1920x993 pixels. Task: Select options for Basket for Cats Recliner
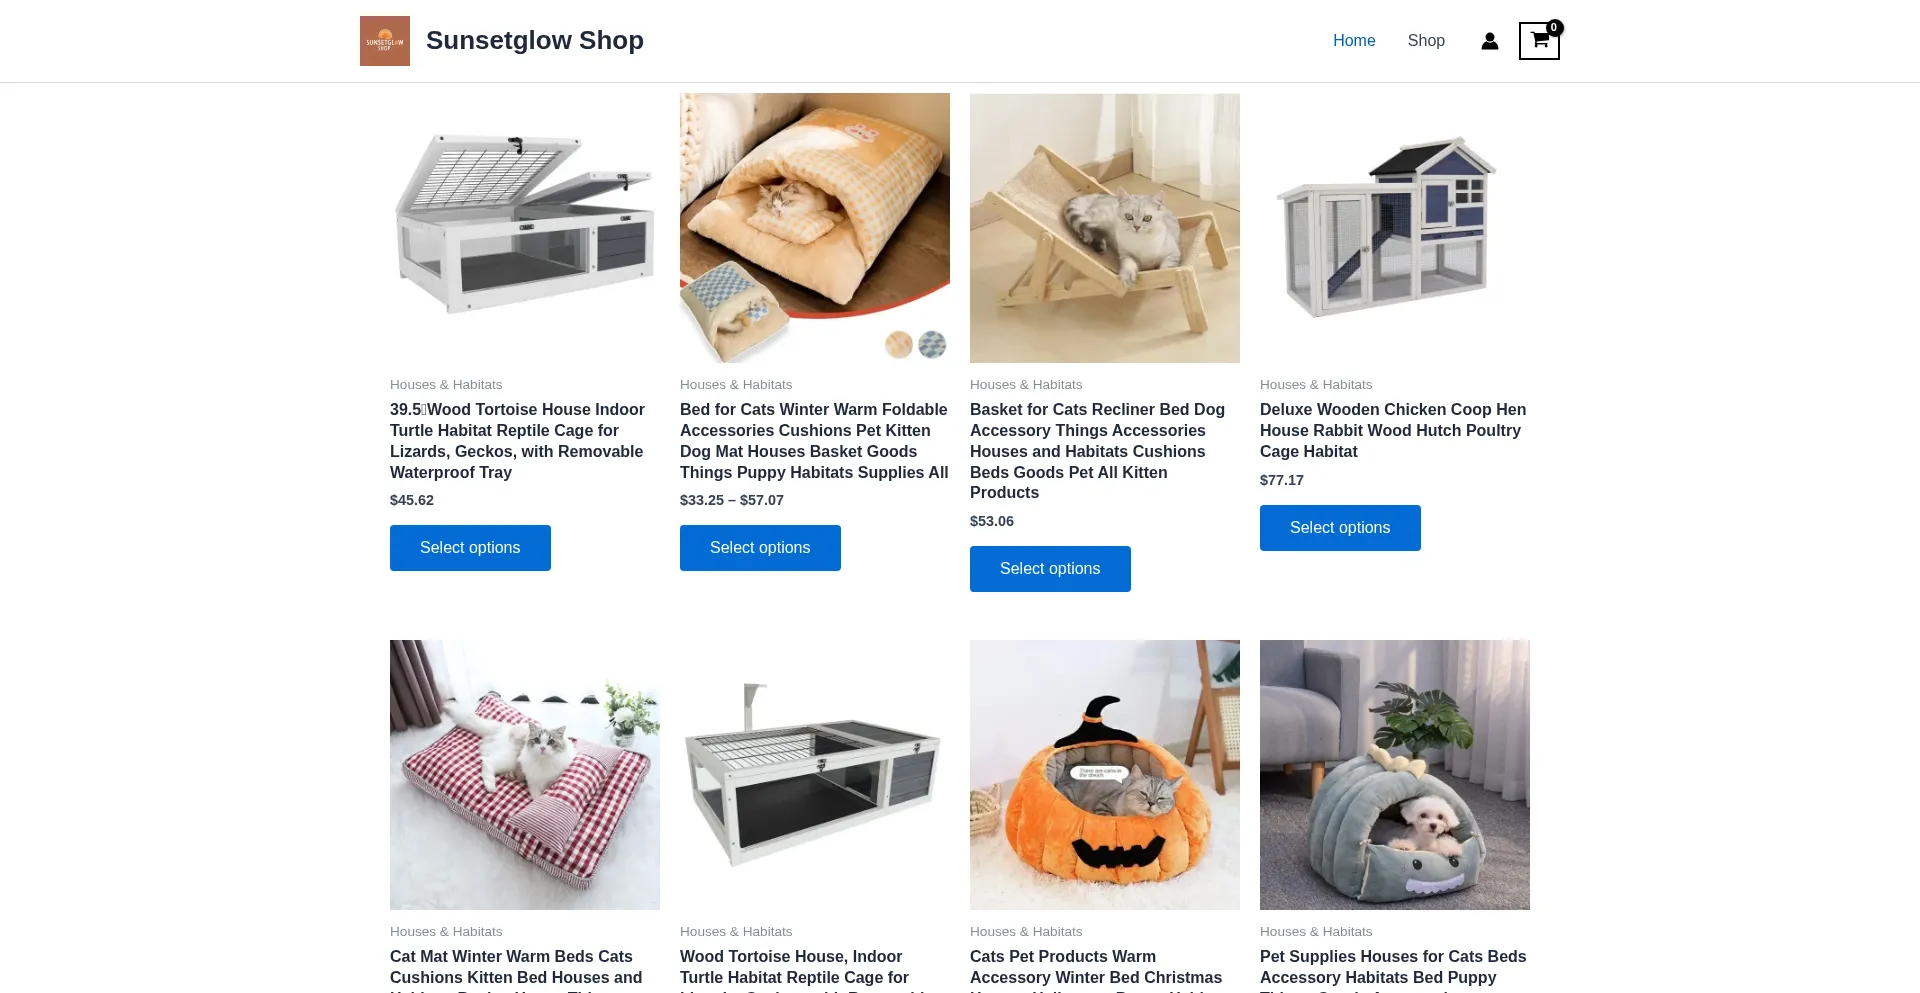[1050, 569]
